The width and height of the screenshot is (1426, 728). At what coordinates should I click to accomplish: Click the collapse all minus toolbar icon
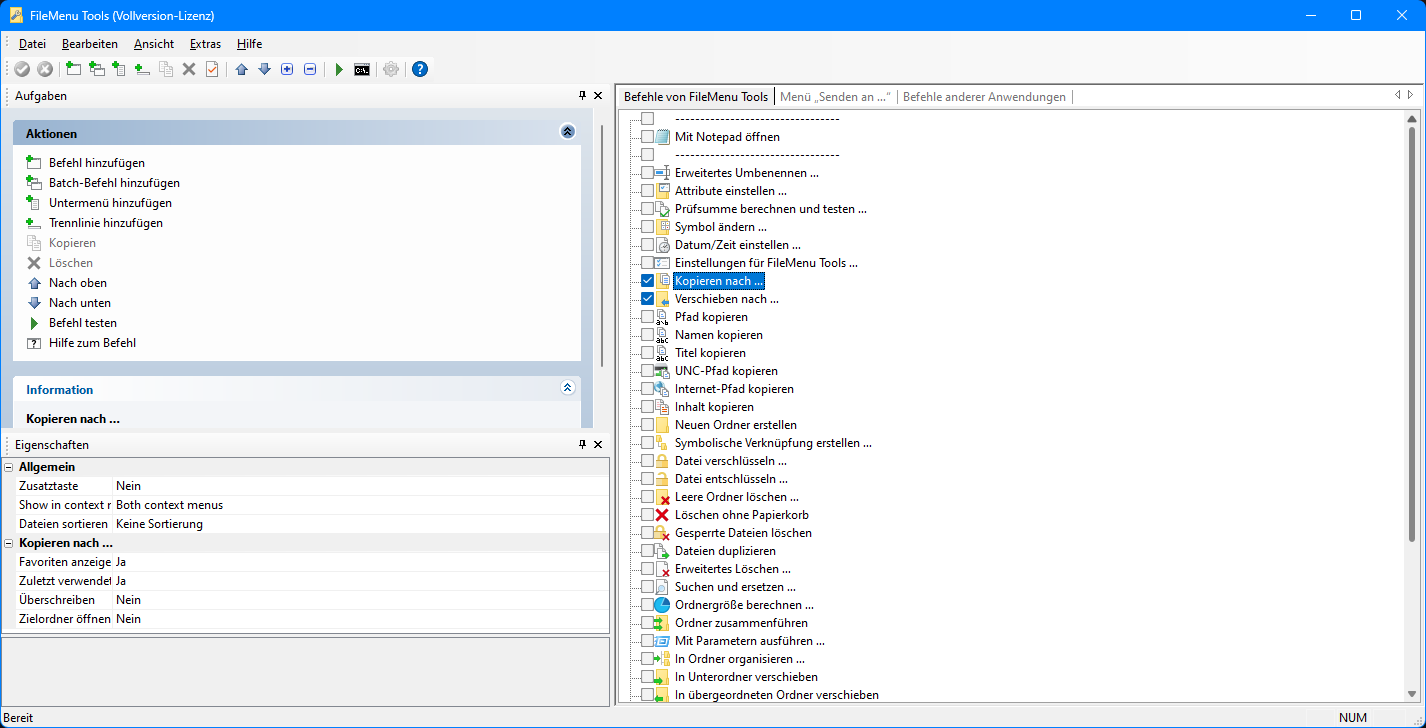click(310, 69)
